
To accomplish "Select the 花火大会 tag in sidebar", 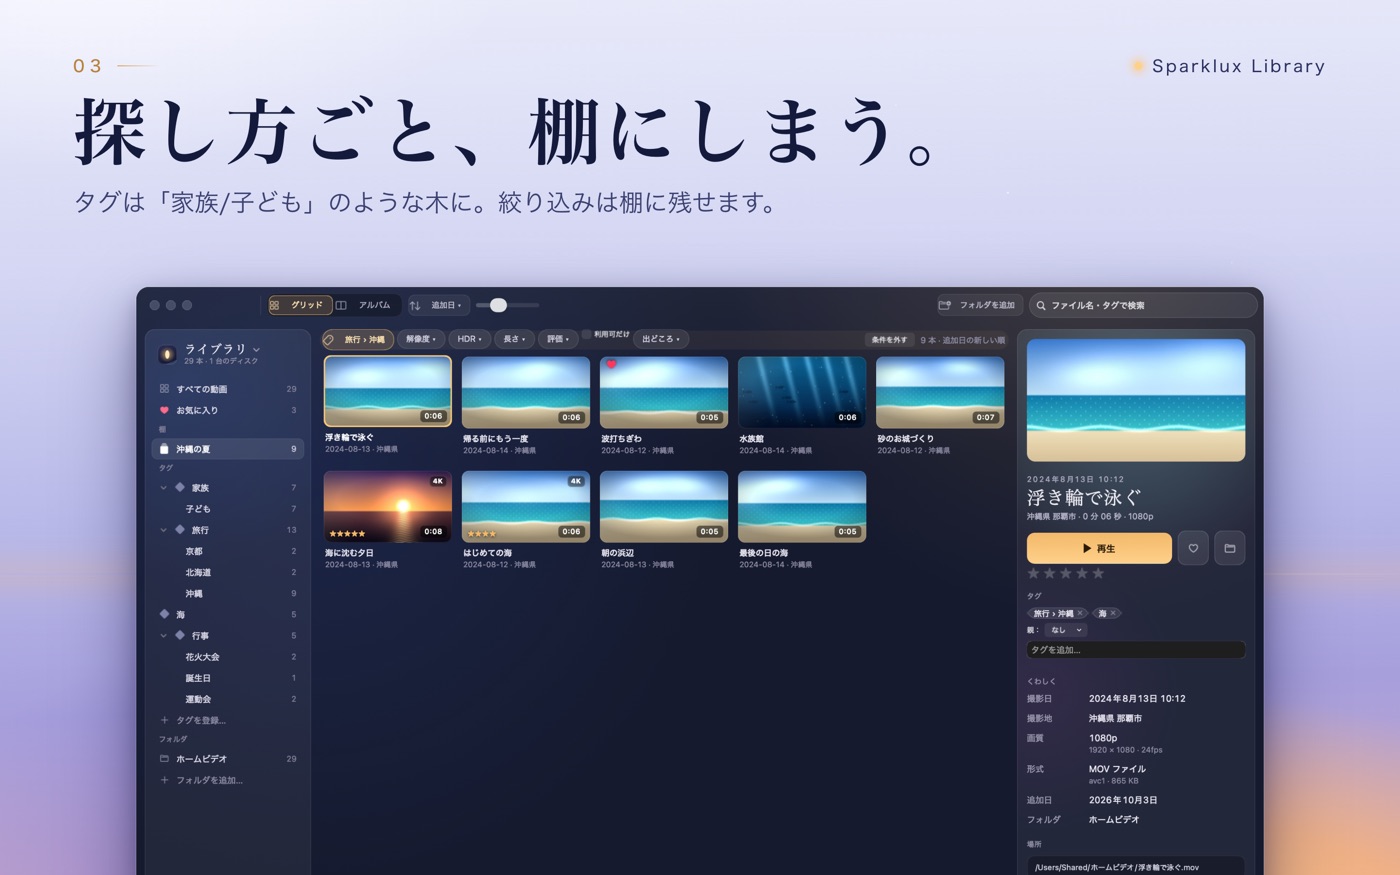I will coord(202,657).
